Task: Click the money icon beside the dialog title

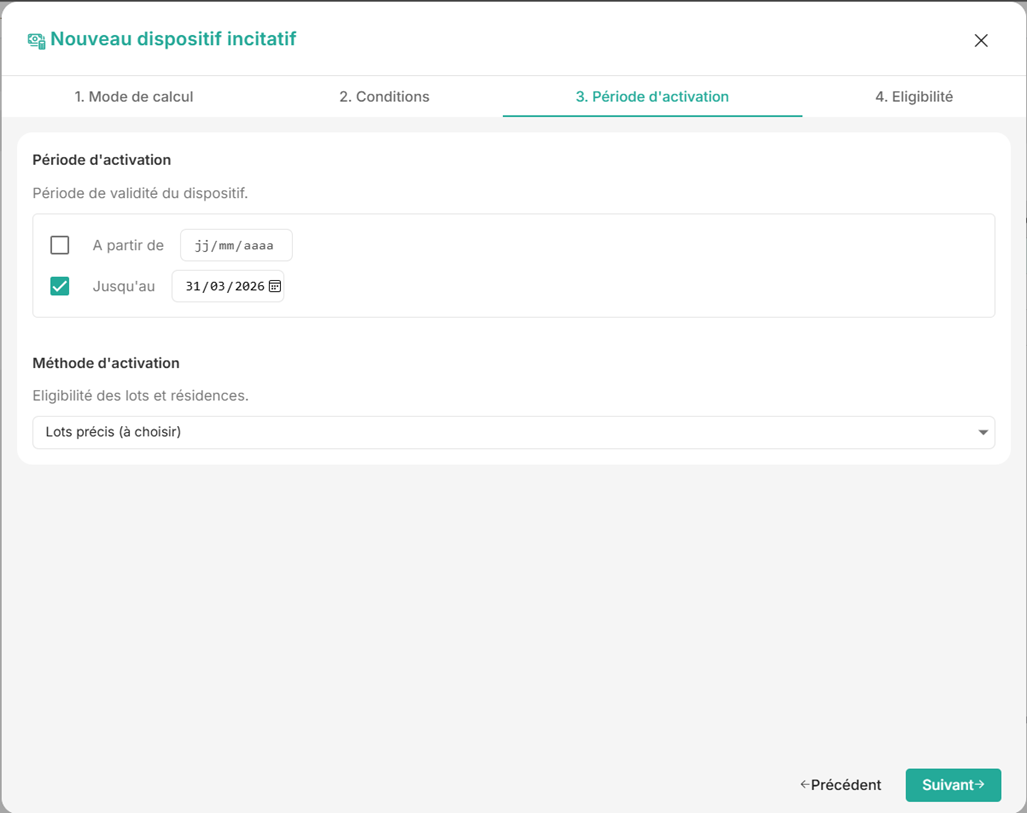Action: click(x=37, y=41)
